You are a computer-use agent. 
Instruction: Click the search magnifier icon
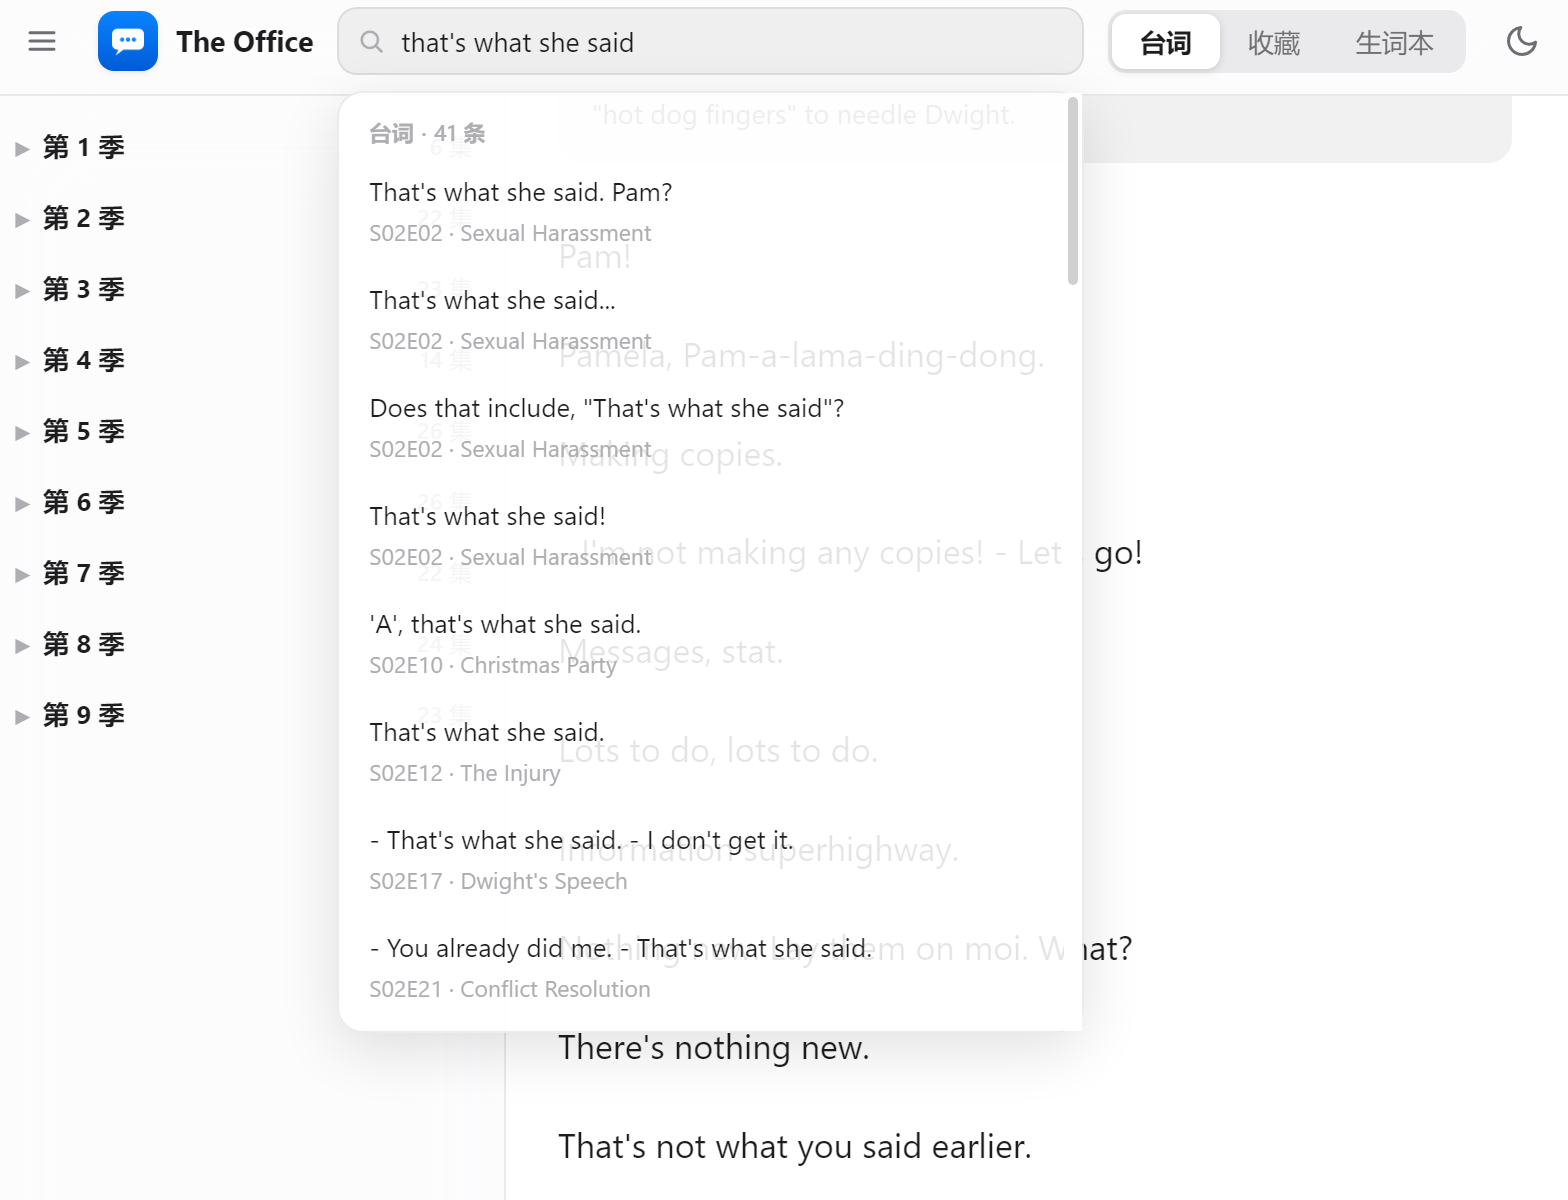(x=371, y=42)
